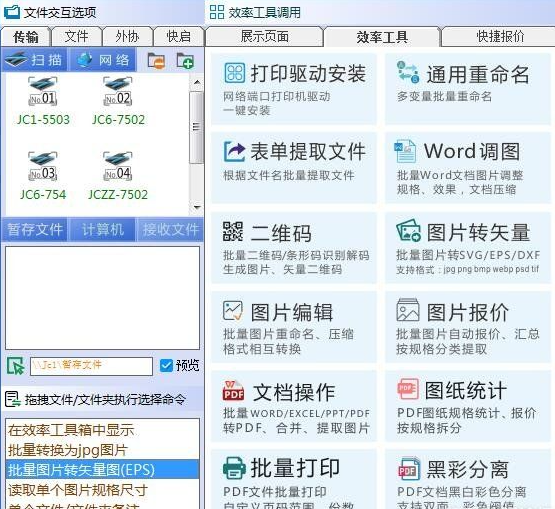
Task: Click the 扫描 button
Action: click(x=34, y=60)
